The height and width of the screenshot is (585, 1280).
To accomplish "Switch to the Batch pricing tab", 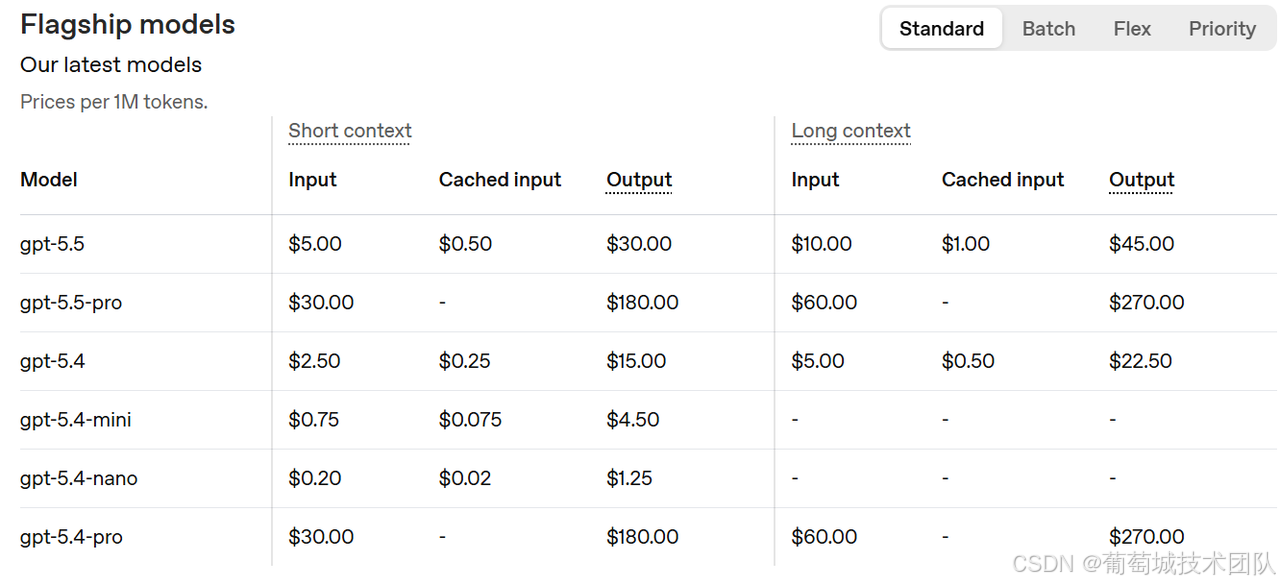I will pos(1048,29).
